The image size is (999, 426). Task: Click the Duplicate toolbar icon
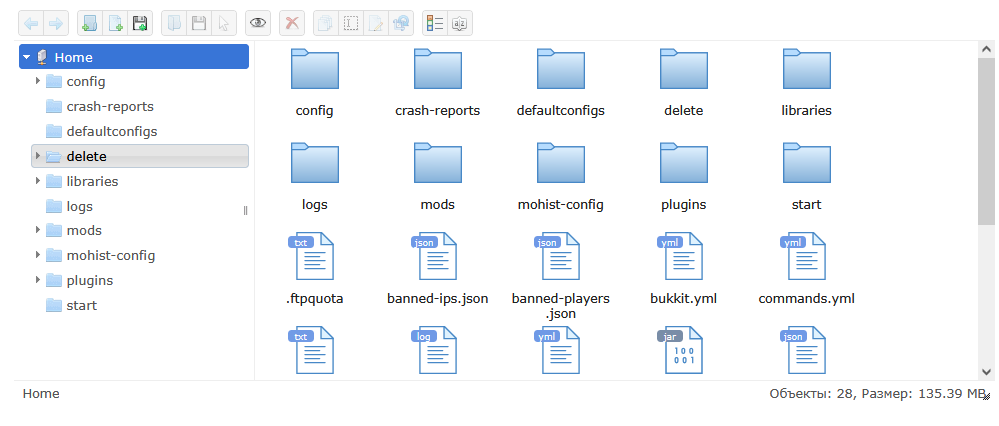[326, 24]
